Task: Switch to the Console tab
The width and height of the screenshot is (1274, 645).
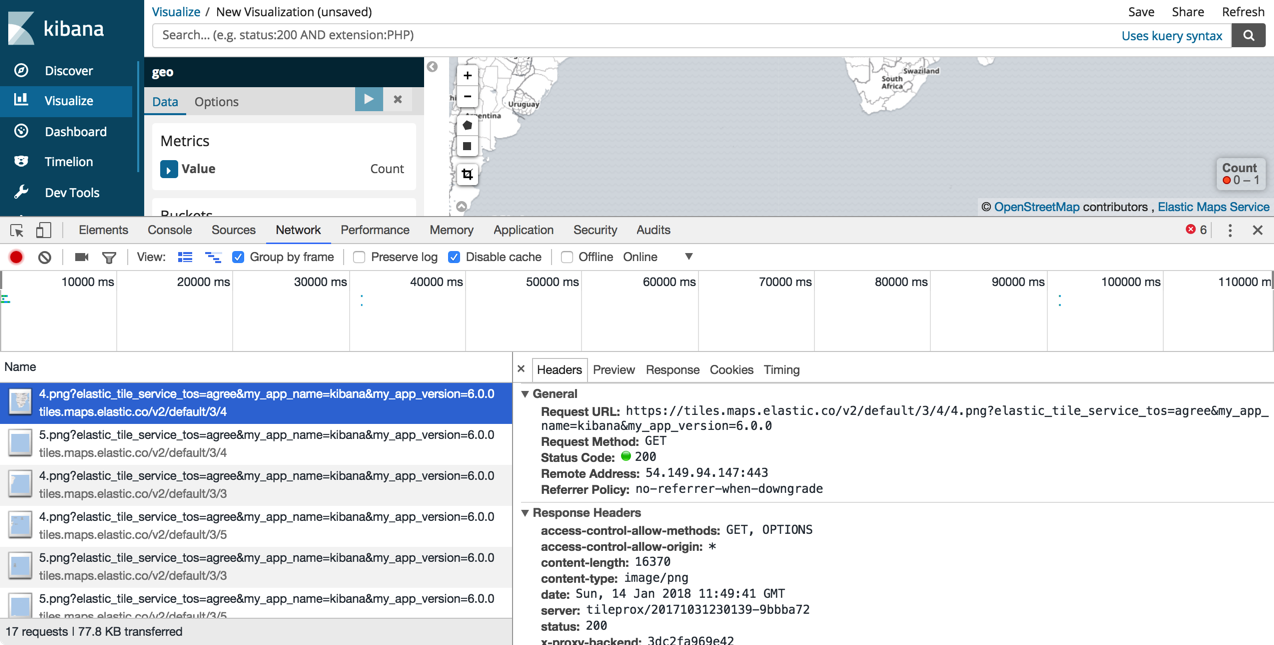Action: (170, 230)
